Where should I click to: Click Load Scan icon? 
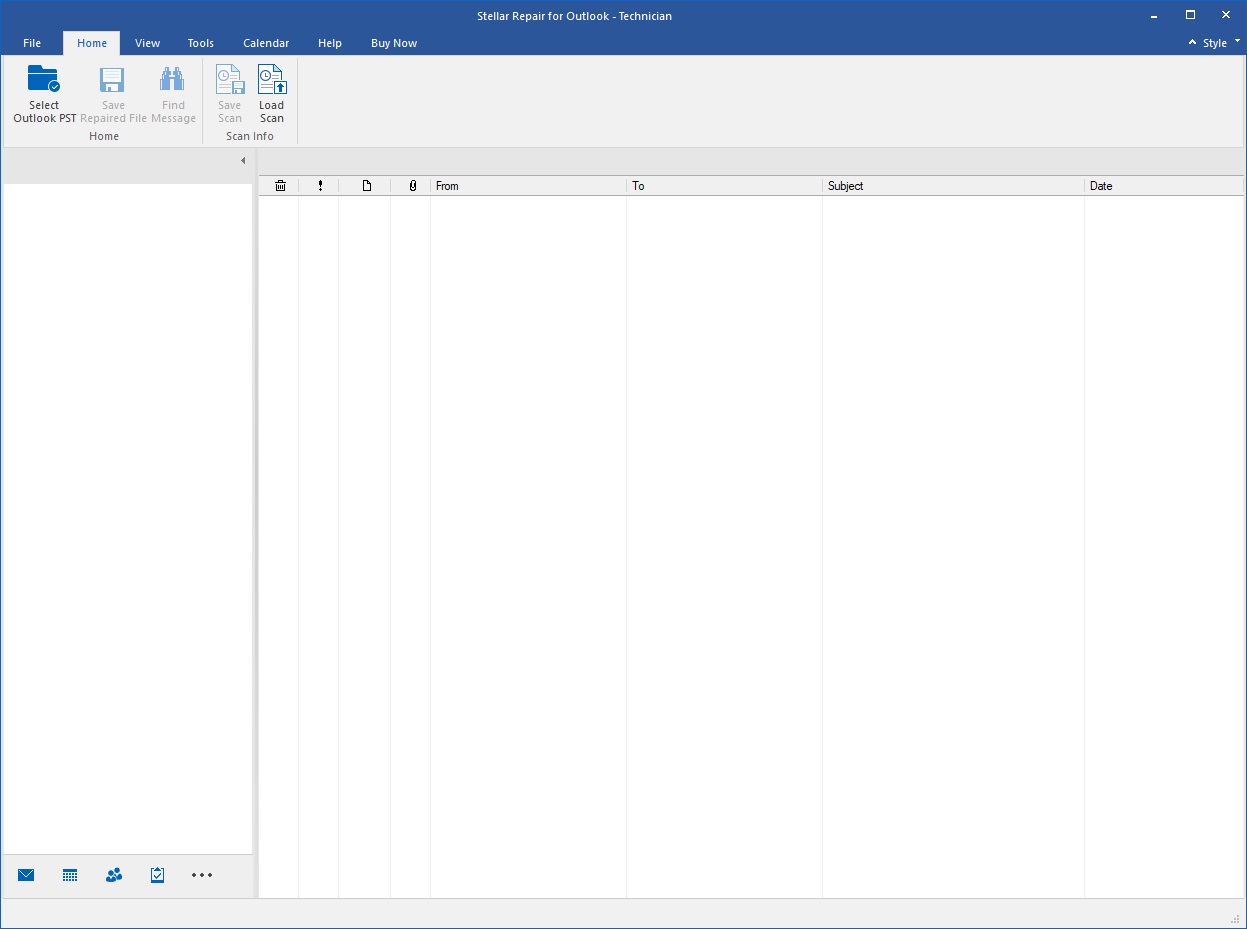(x=271, y=79)
